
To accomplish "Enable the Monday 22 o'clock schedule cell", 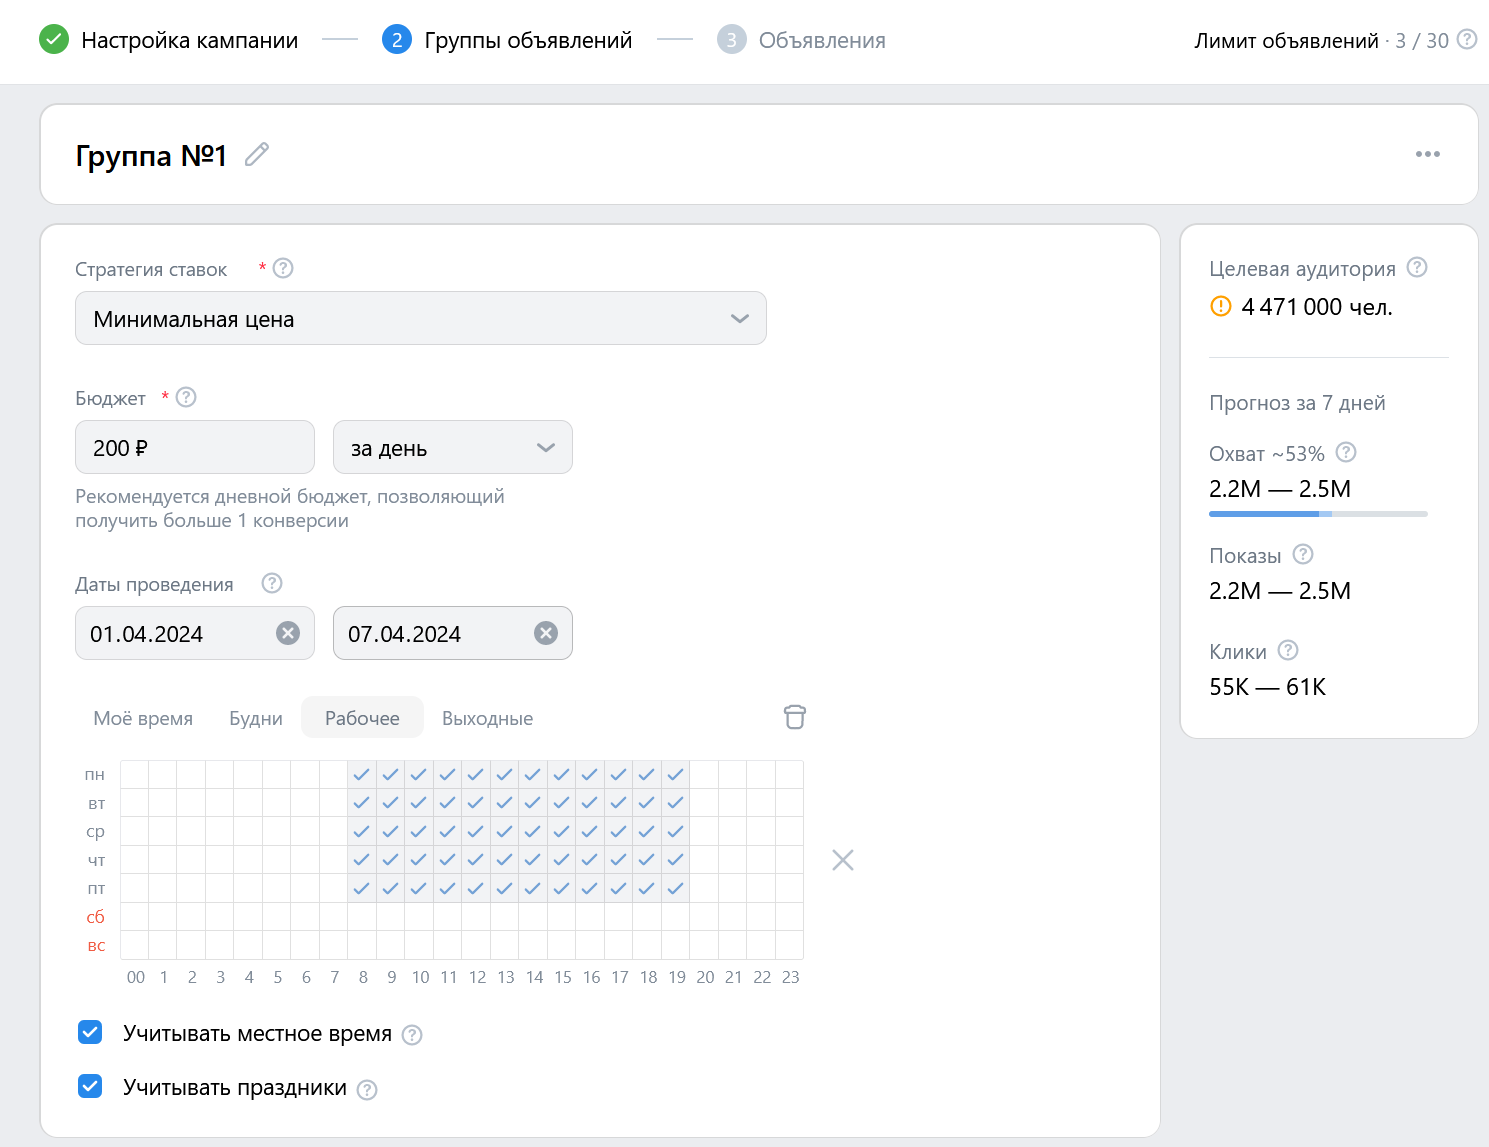I will click(761, 775).
